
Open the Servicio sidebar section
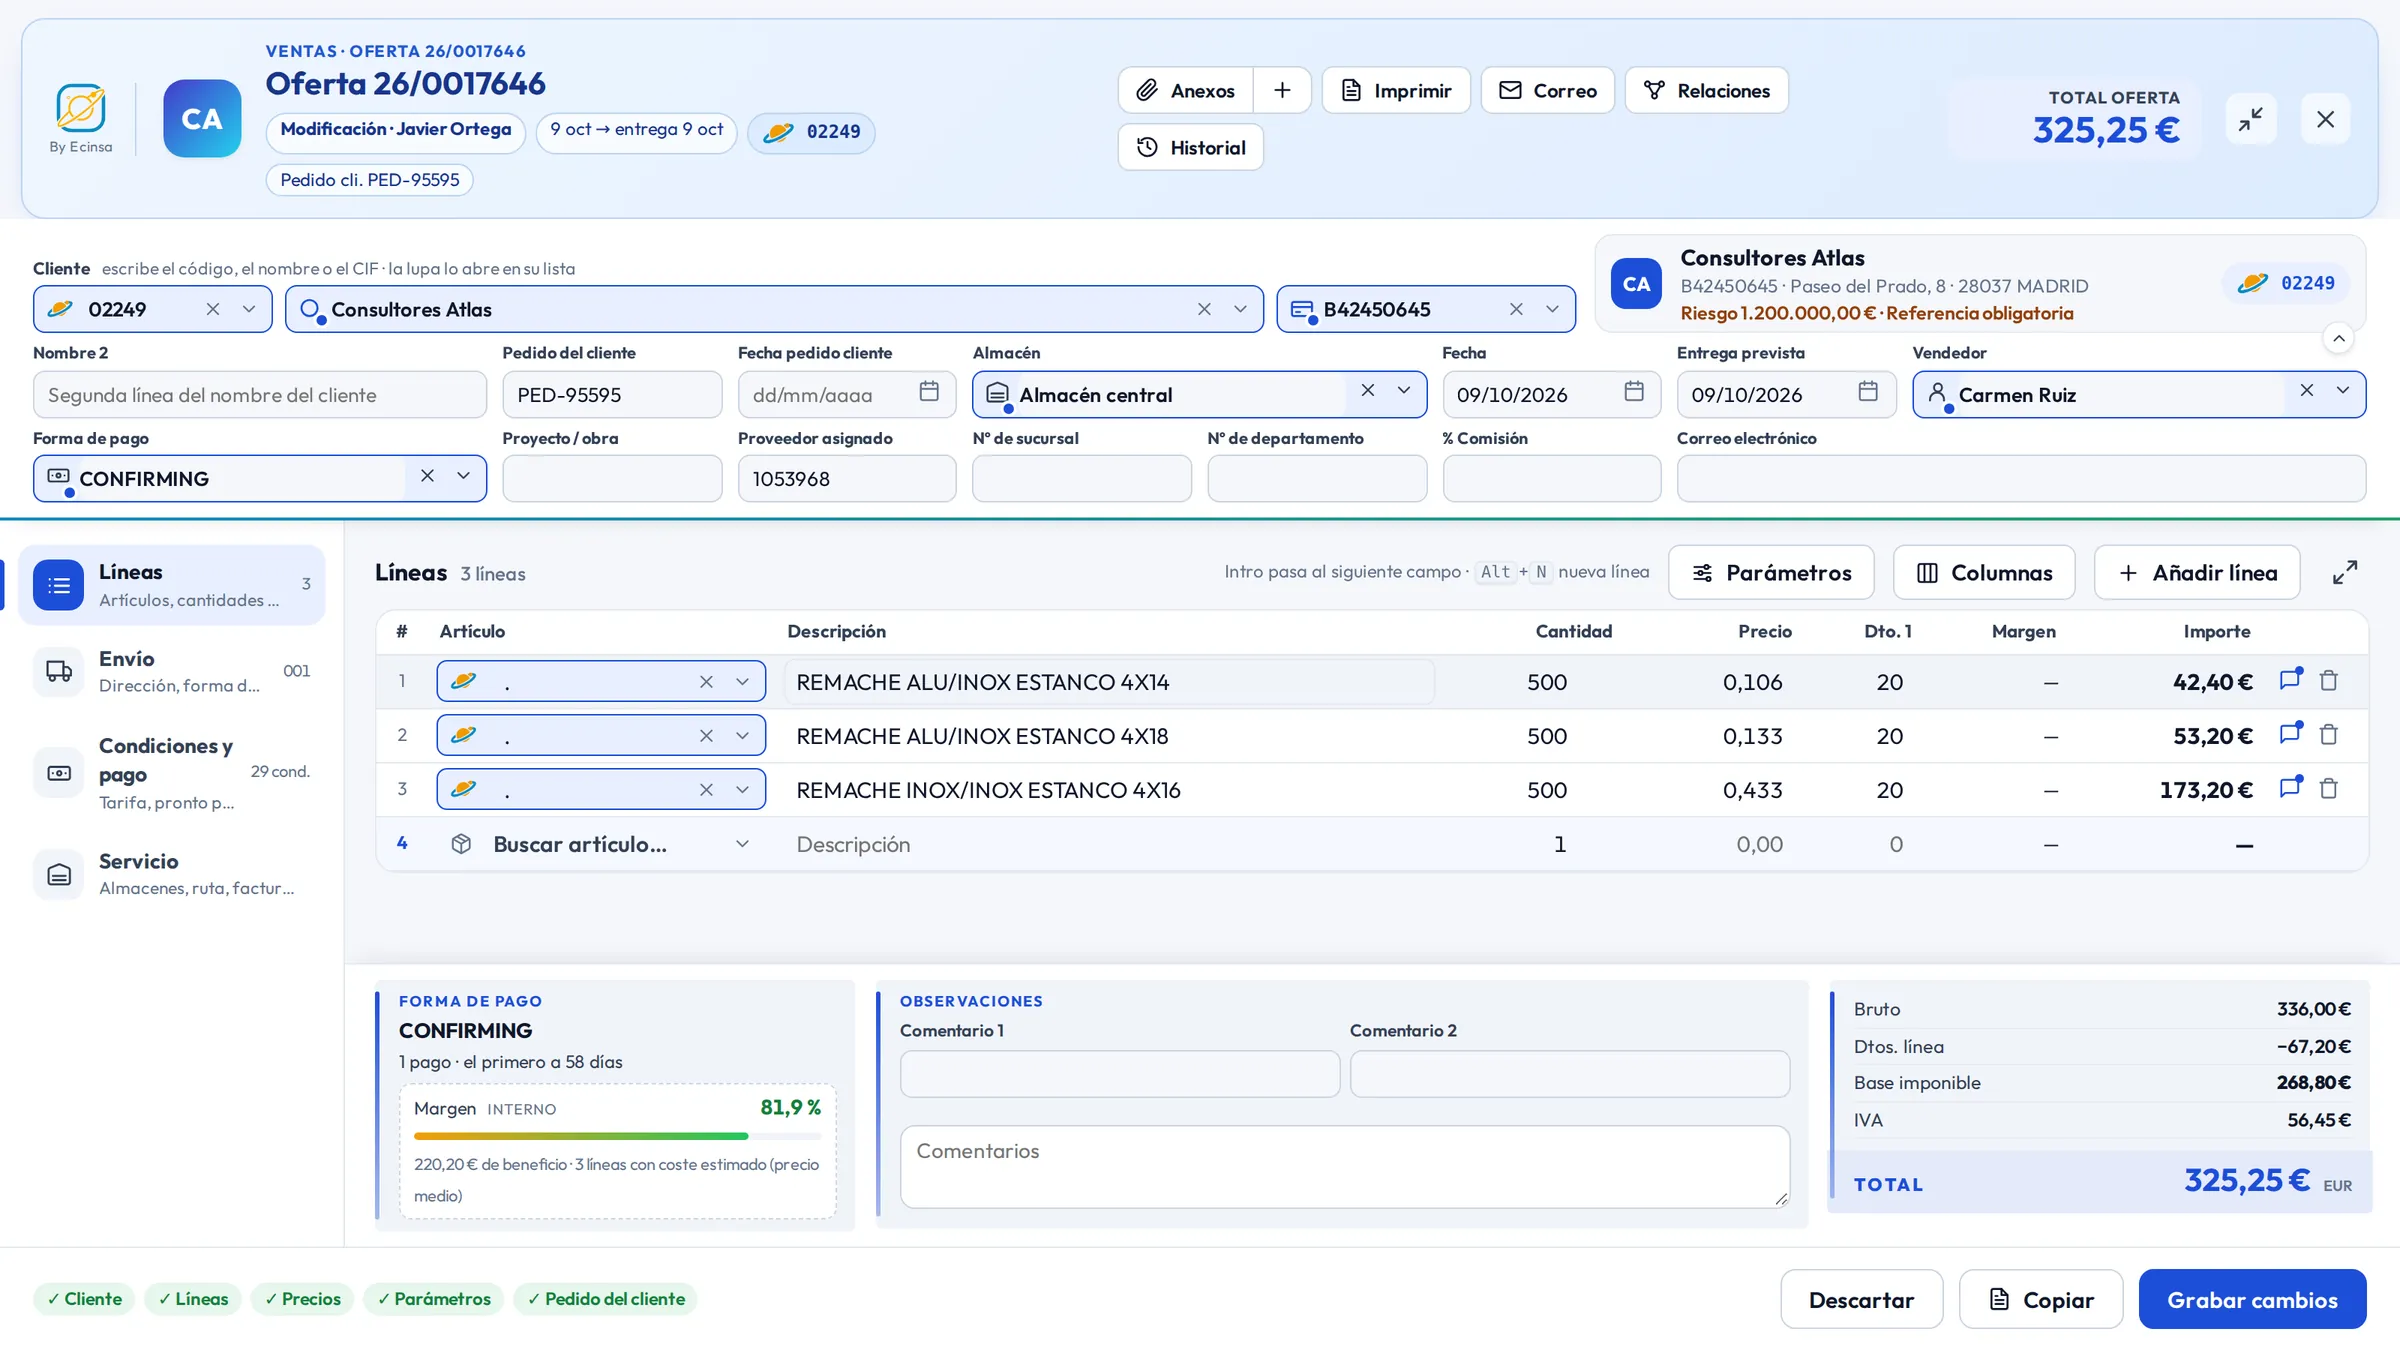[172, 874]
